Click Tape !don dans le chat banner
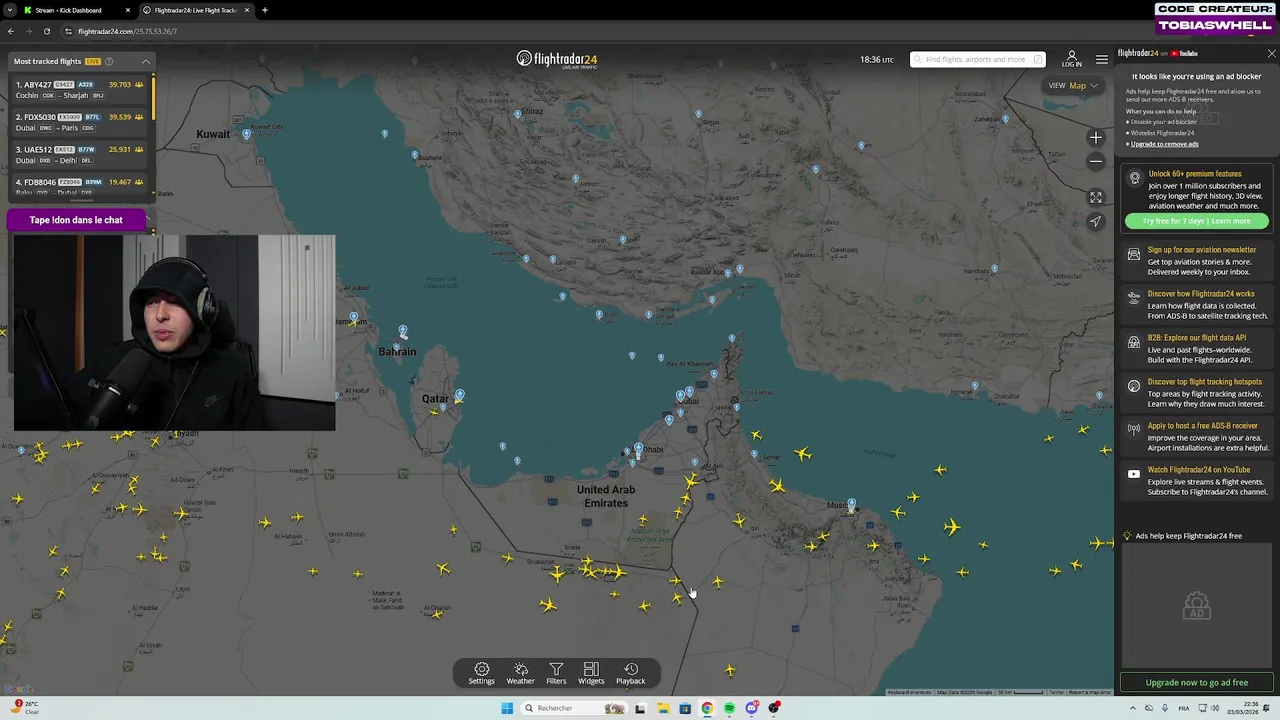 pos(76,220)
